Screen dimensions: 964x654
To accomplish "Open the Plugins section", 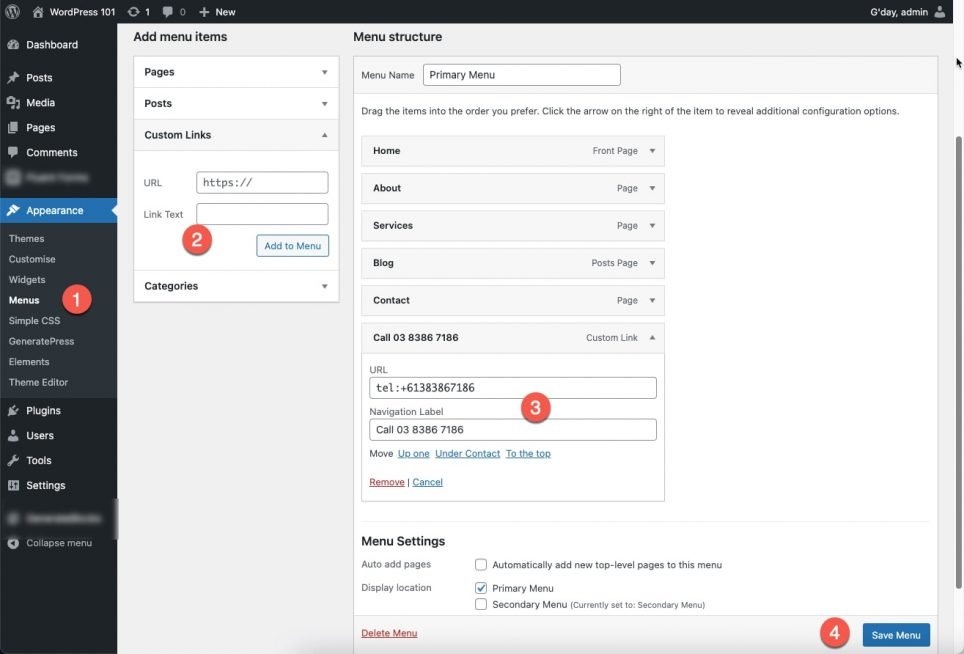I will tap(43, 411).
